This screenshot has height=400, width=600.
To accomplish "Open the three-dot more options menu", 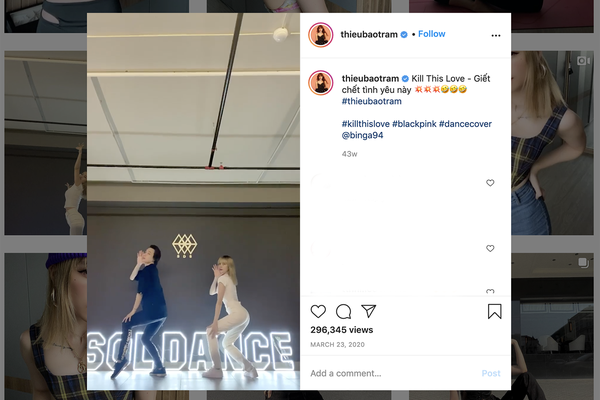I will [496, 35].
